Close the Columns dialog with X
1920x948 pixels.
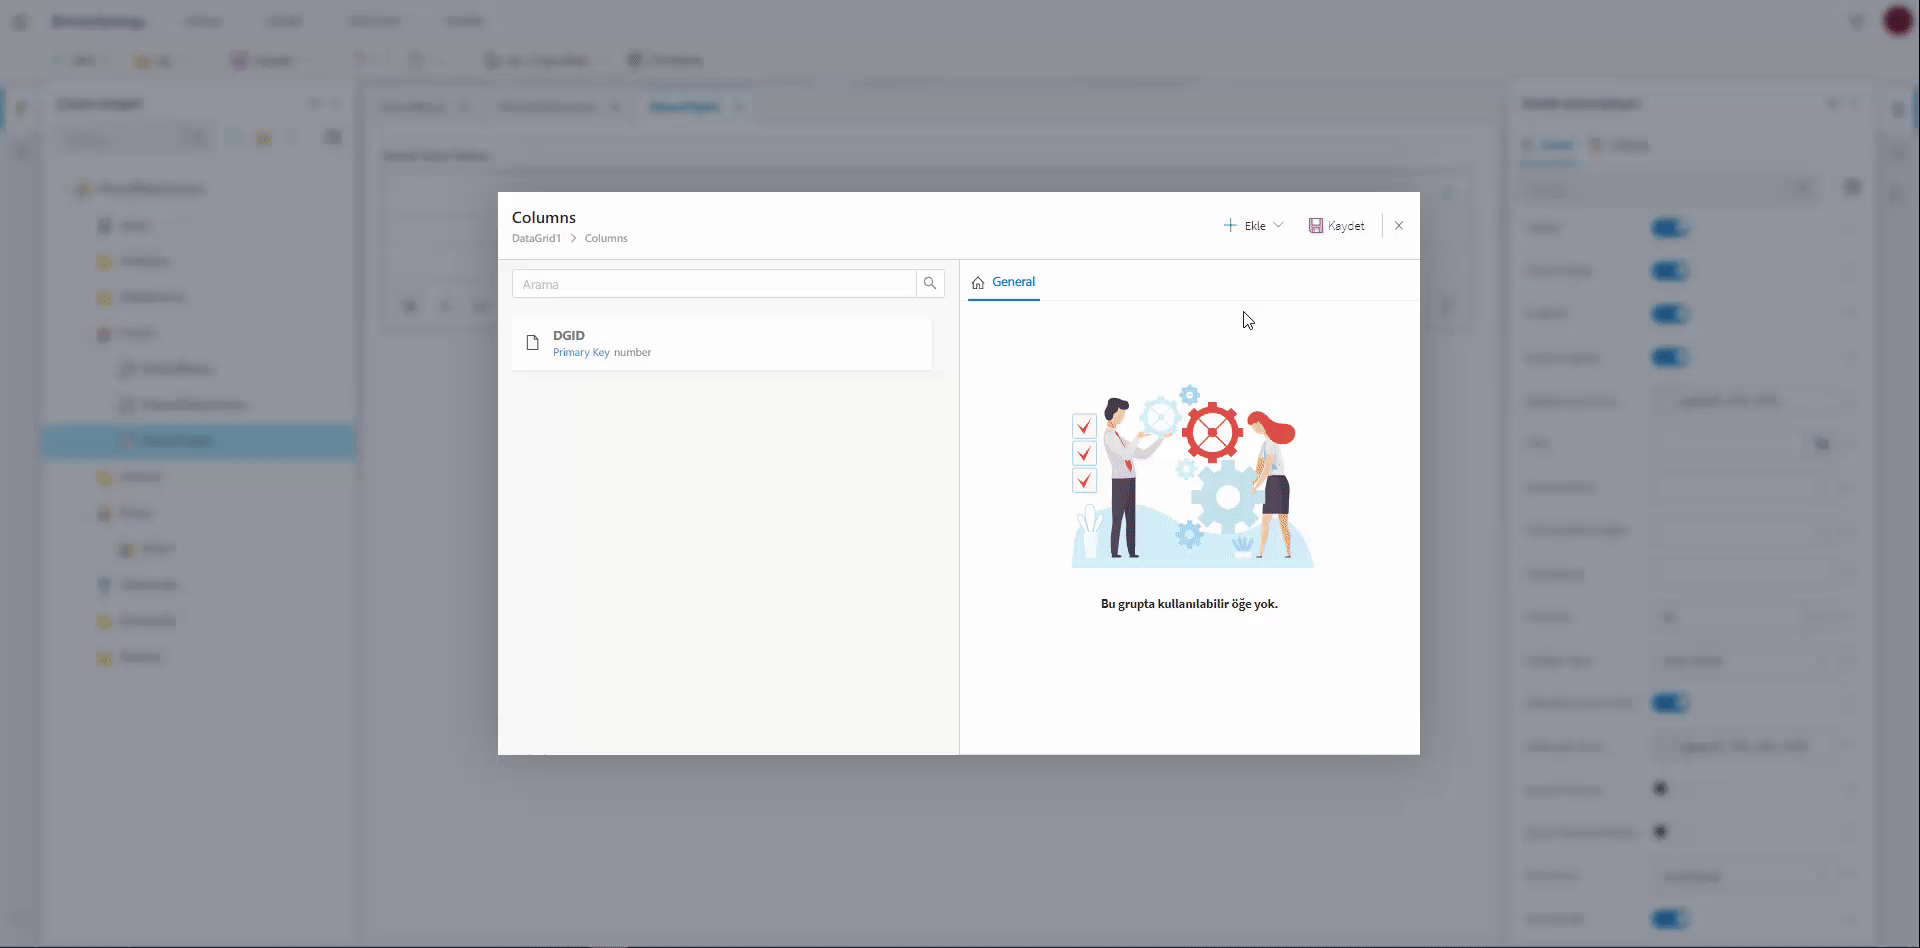tap(1399, 226)
